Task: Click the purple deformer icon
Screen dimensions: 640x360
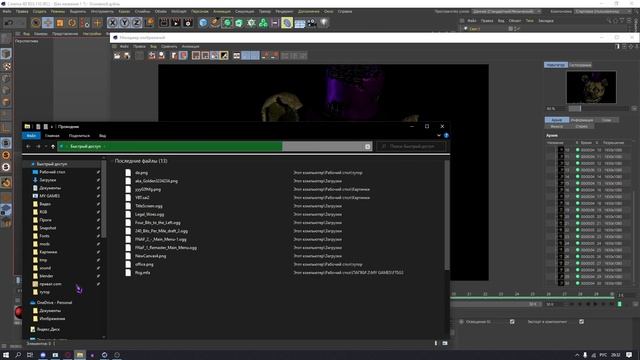Action: point(287,23)
